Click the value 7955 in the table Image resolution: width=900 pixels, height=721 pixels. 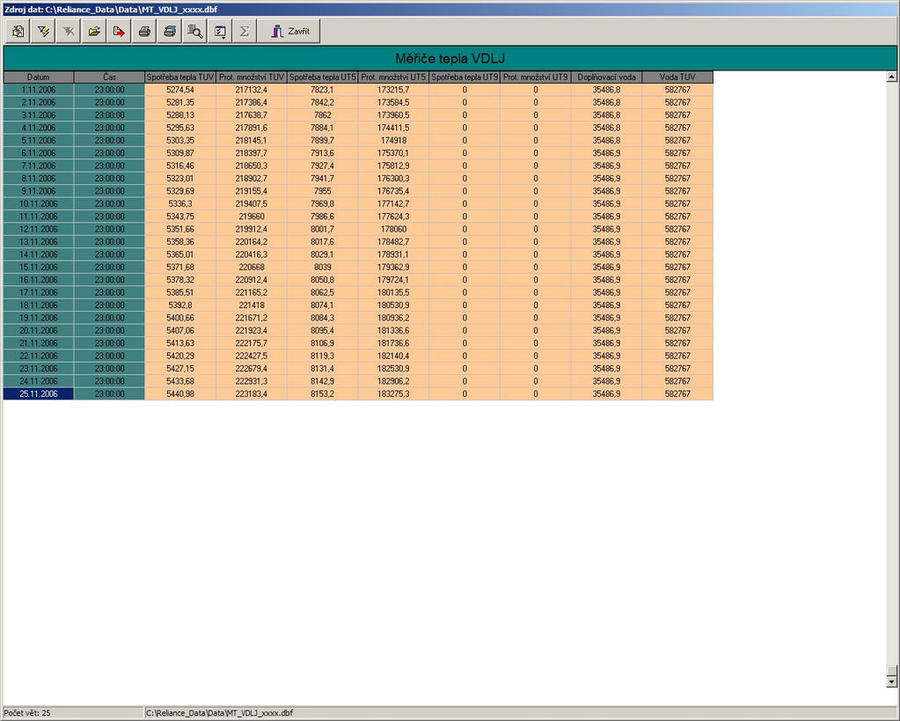click(x=323, y=191)
